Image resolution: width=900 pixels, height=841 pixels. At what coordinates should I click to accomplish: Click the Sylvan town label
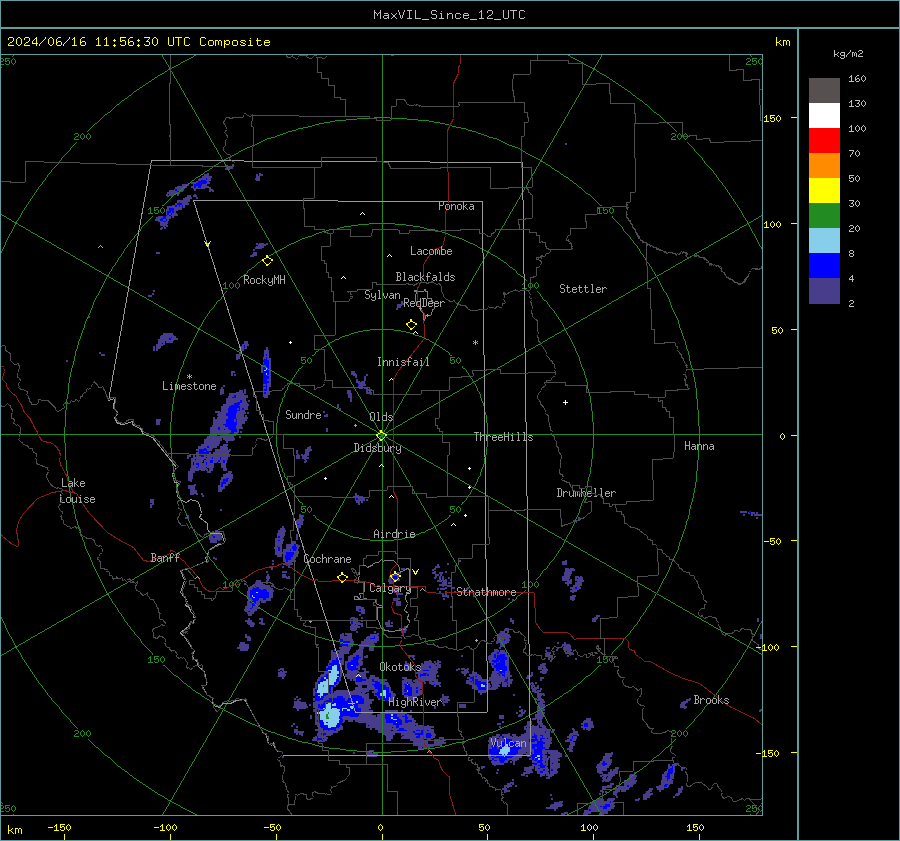pyautogui.click(x=382, y=295)
